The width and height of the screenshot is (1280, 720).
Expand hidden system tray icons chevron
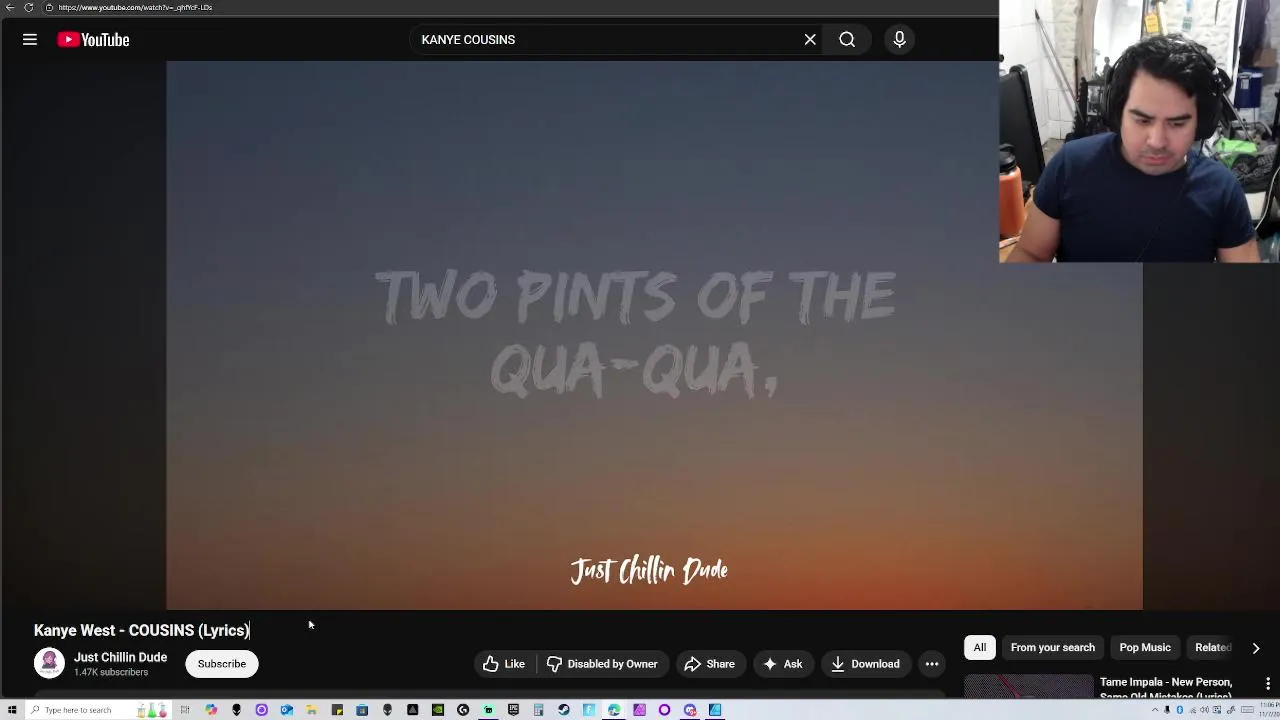click(1155, 710)
